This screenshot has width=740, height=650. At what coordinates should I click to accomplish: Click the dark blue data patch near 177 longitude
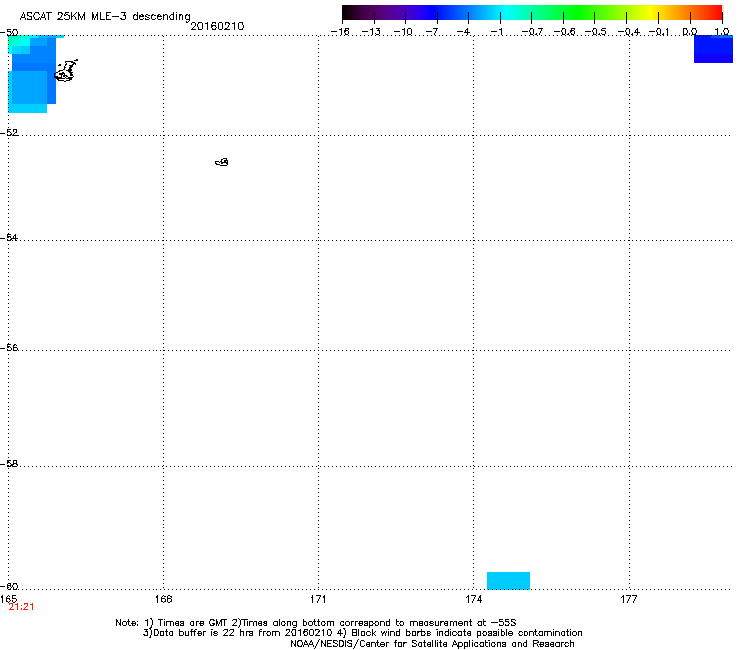point(713,49)
